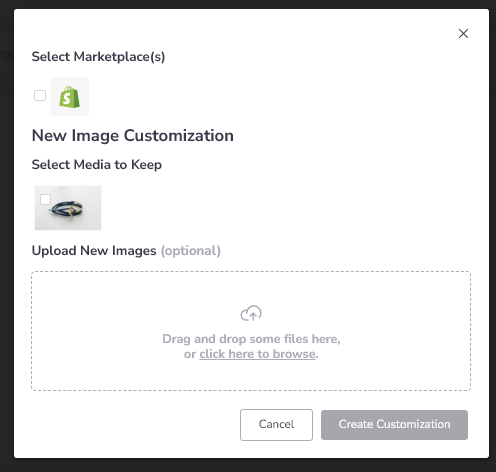Click the bracelet product thumbnail

68,208
